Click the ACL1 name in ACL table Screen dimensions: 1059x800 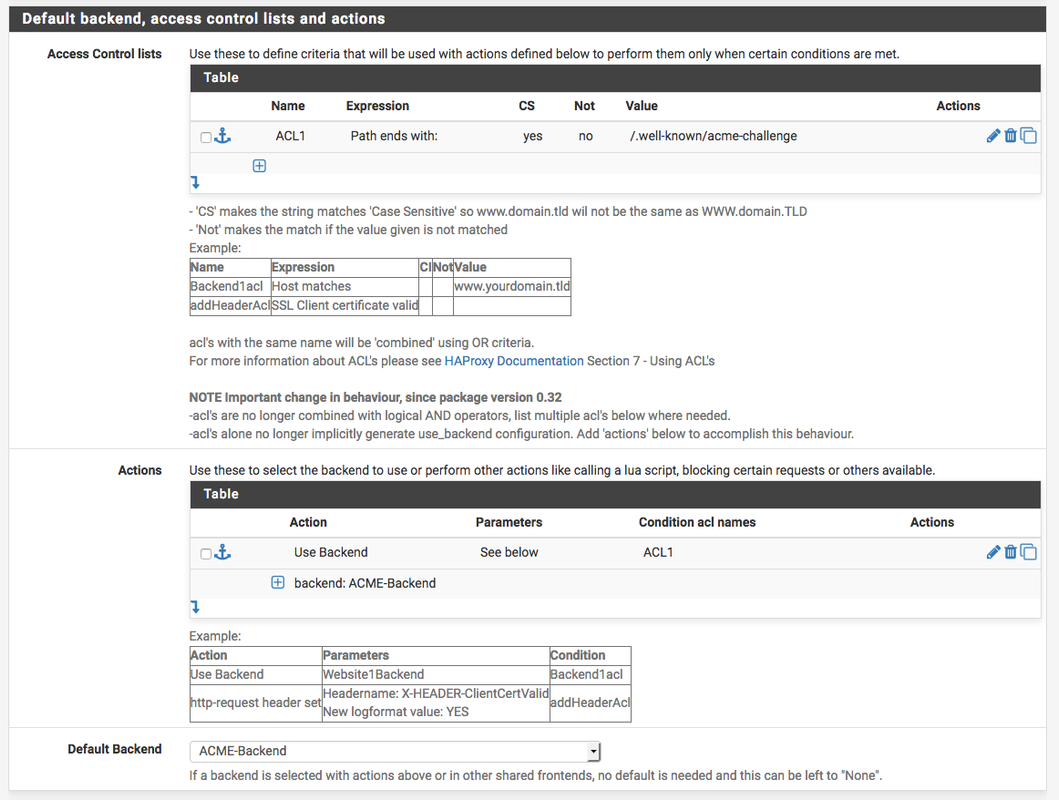coord(290,136)
